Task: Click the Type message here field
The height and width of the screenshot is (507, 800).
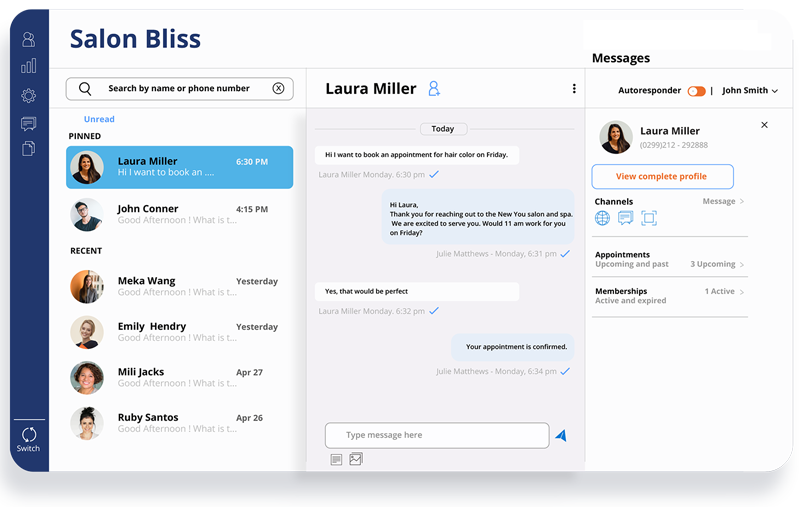Action: coord(437,435)
